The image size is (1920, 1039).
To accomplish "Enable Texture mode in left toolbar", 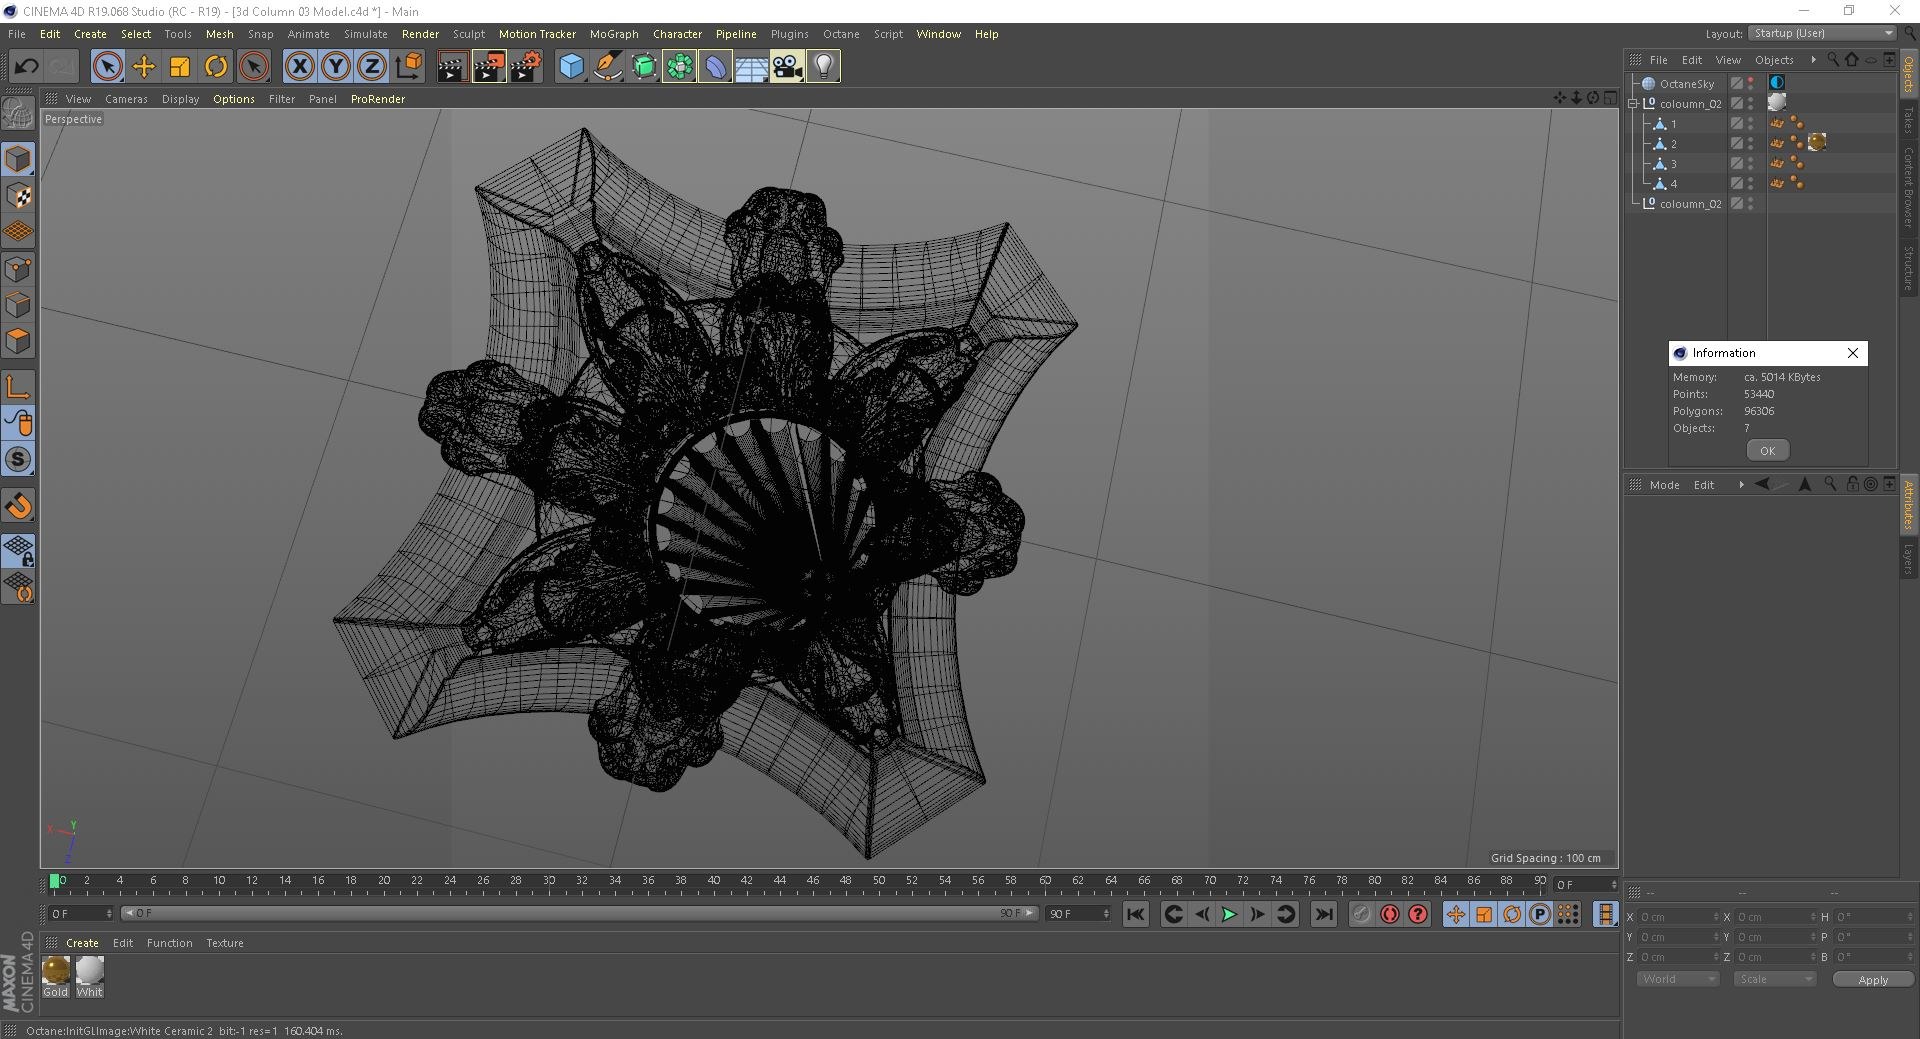I will pos(18,195).
